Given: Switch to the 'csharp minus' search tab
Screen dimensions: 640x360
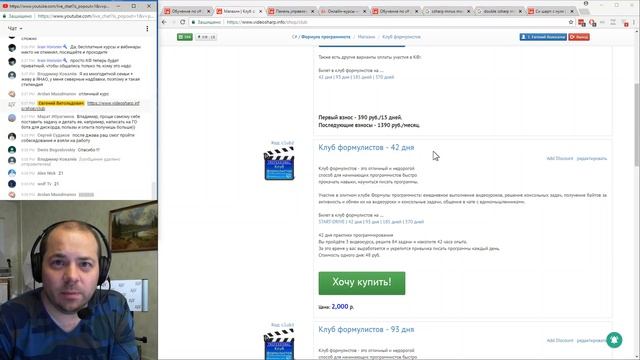Looking at the screenshot, I should pyautogui.click(x=447, y=11).
